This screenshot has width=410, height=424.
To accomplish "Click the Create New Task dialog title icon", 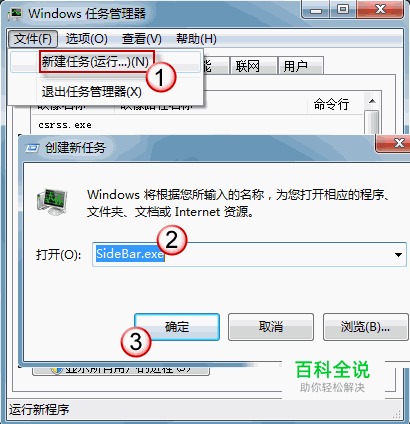I will point(32,148).
